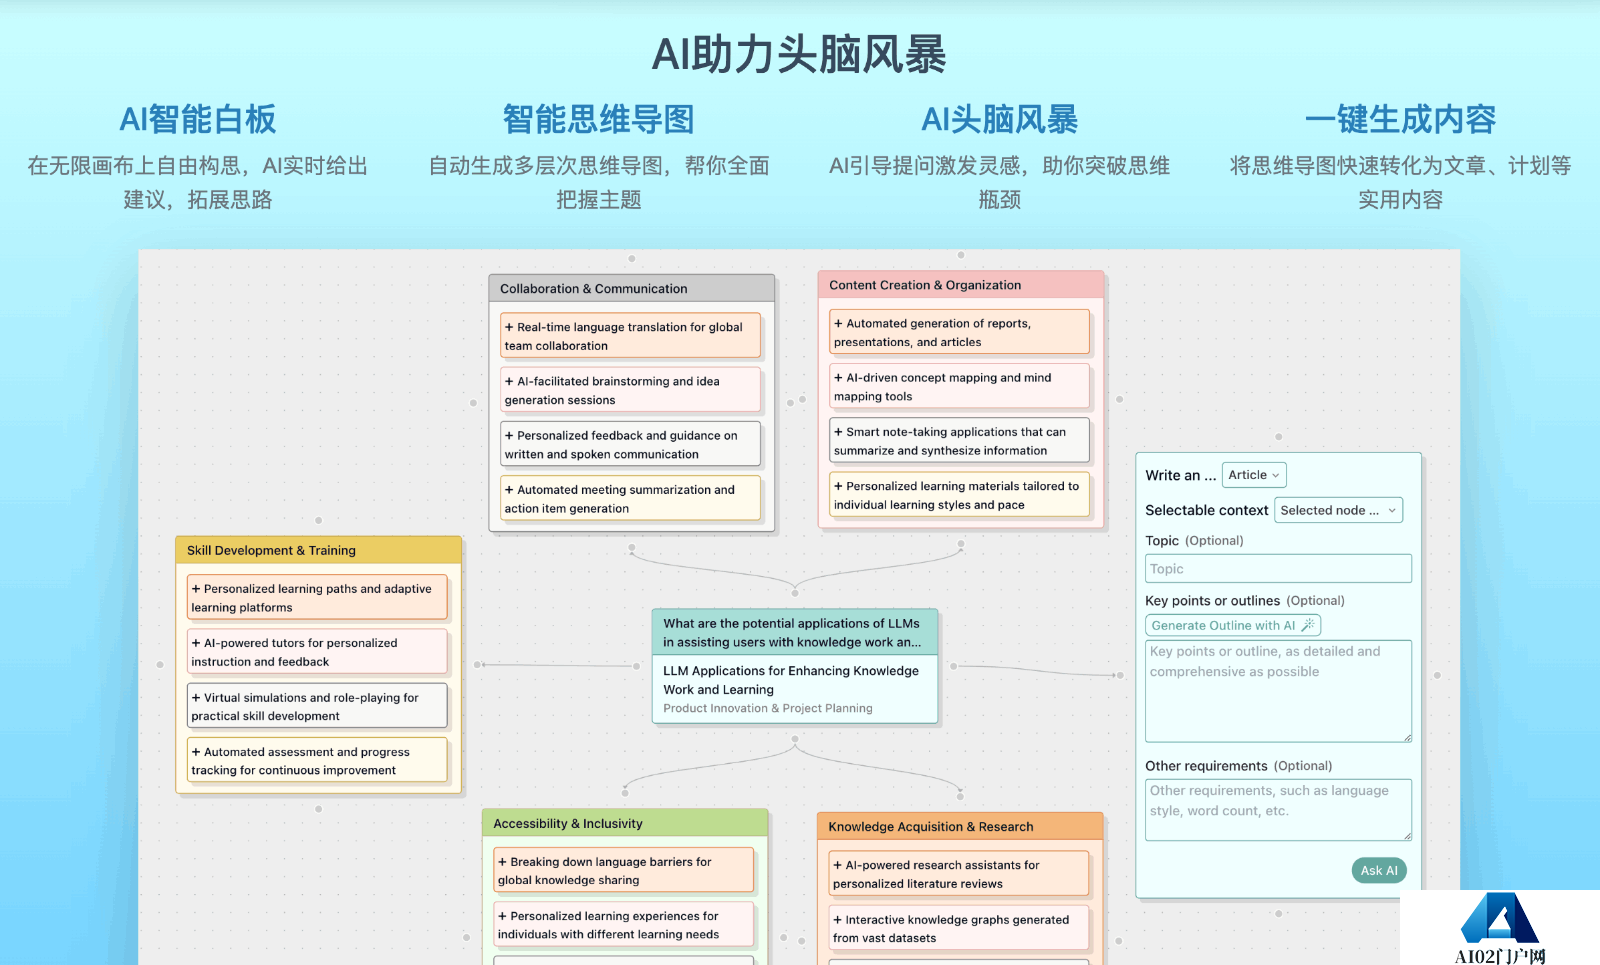Select Automated assessment and progress tracking node
Screen dimensions: 1600x965
click(x=317, y=761)
